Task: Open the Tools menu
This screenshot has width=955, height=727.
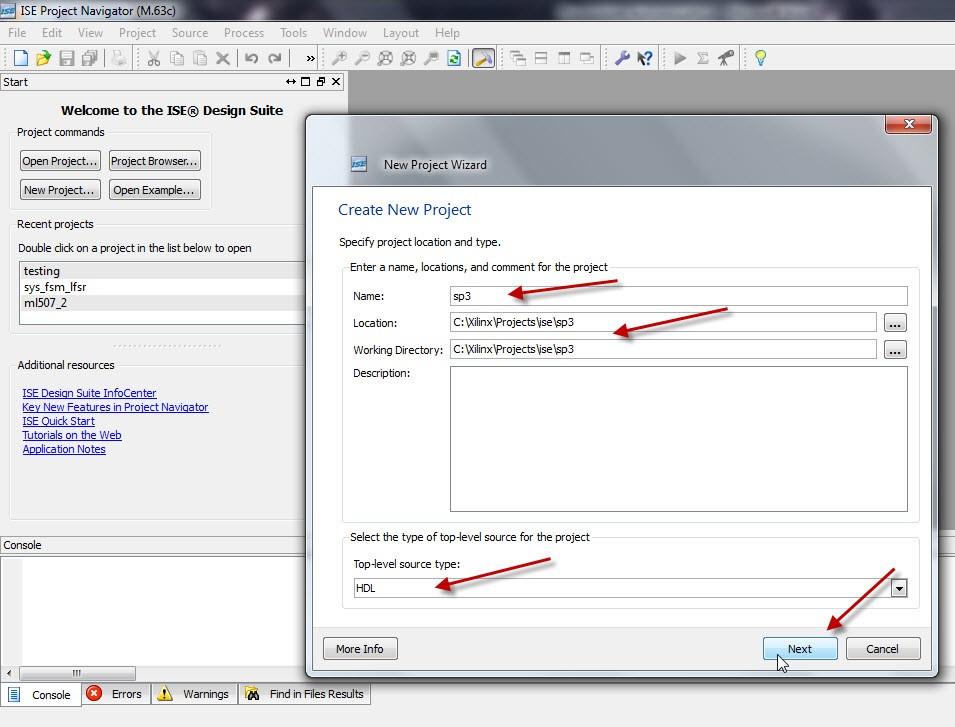Action: pyautogui.click(x=293, y=33)
